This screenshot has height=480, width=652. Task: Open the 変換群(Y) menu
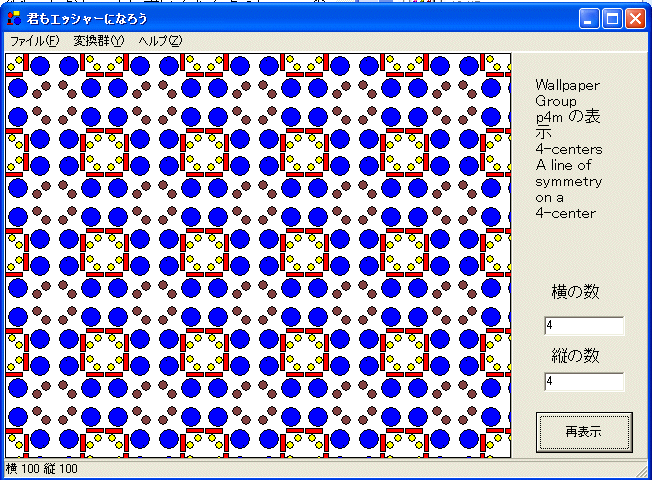tap(99, 41)
